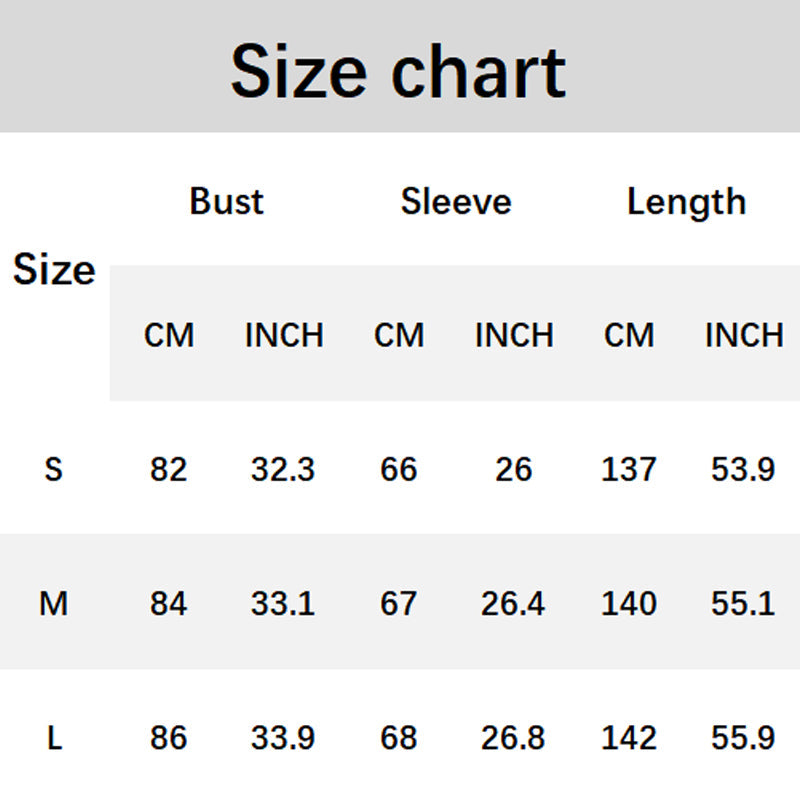Click the CM subheader under Bust

pyautogui.click(x=169, y=335)
